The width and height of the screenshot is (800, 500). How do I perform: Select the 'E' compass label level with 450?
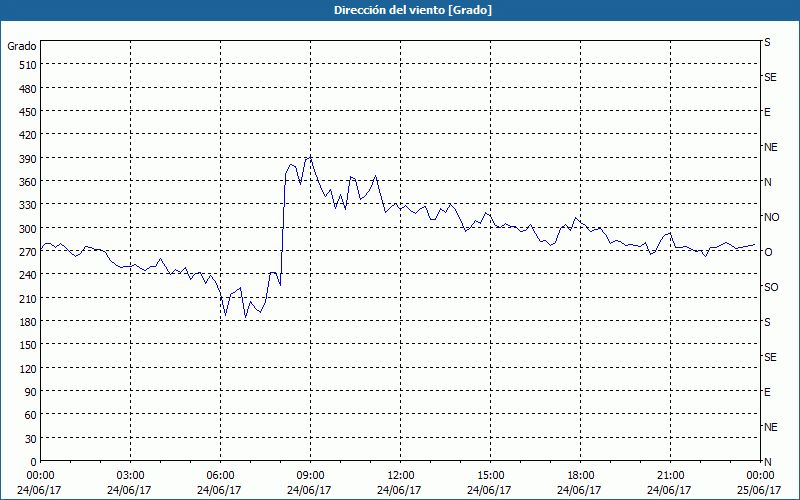[767, 112]
